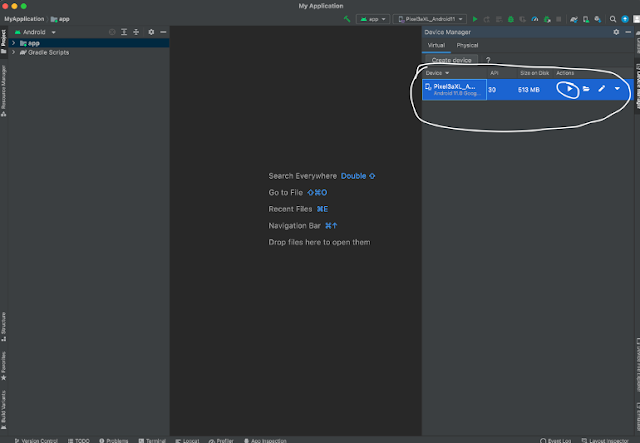Open the Logcat tool window tab
640x443 pixels.
pos(187,441)
